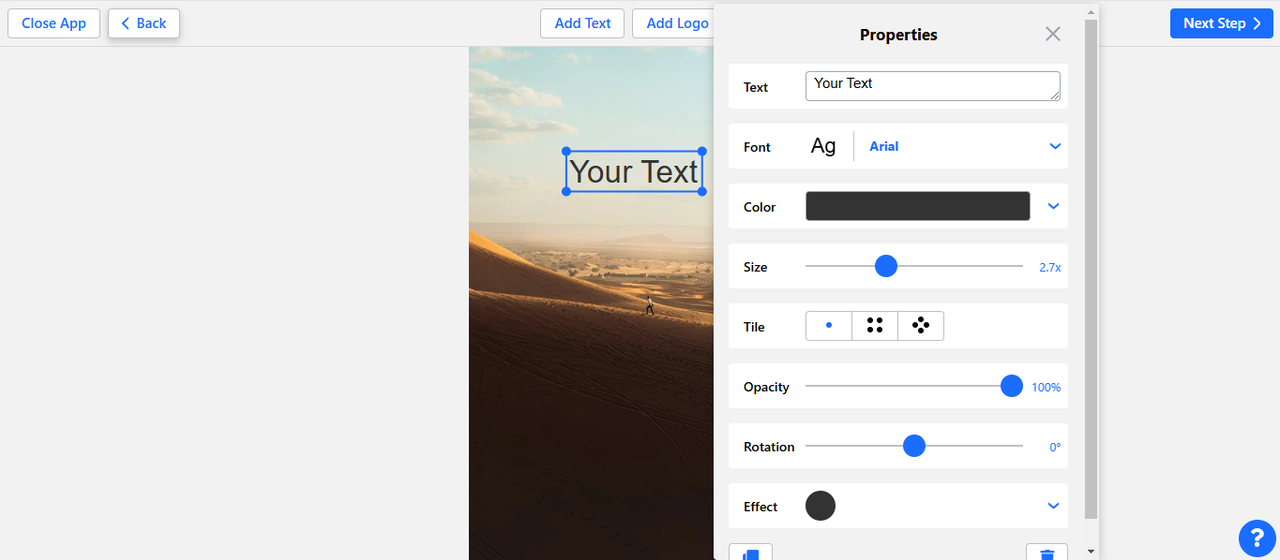The width and height of the screenshot is (1280, 560).
Task: Click the Ag font preview sample
Action: point(823,146)
